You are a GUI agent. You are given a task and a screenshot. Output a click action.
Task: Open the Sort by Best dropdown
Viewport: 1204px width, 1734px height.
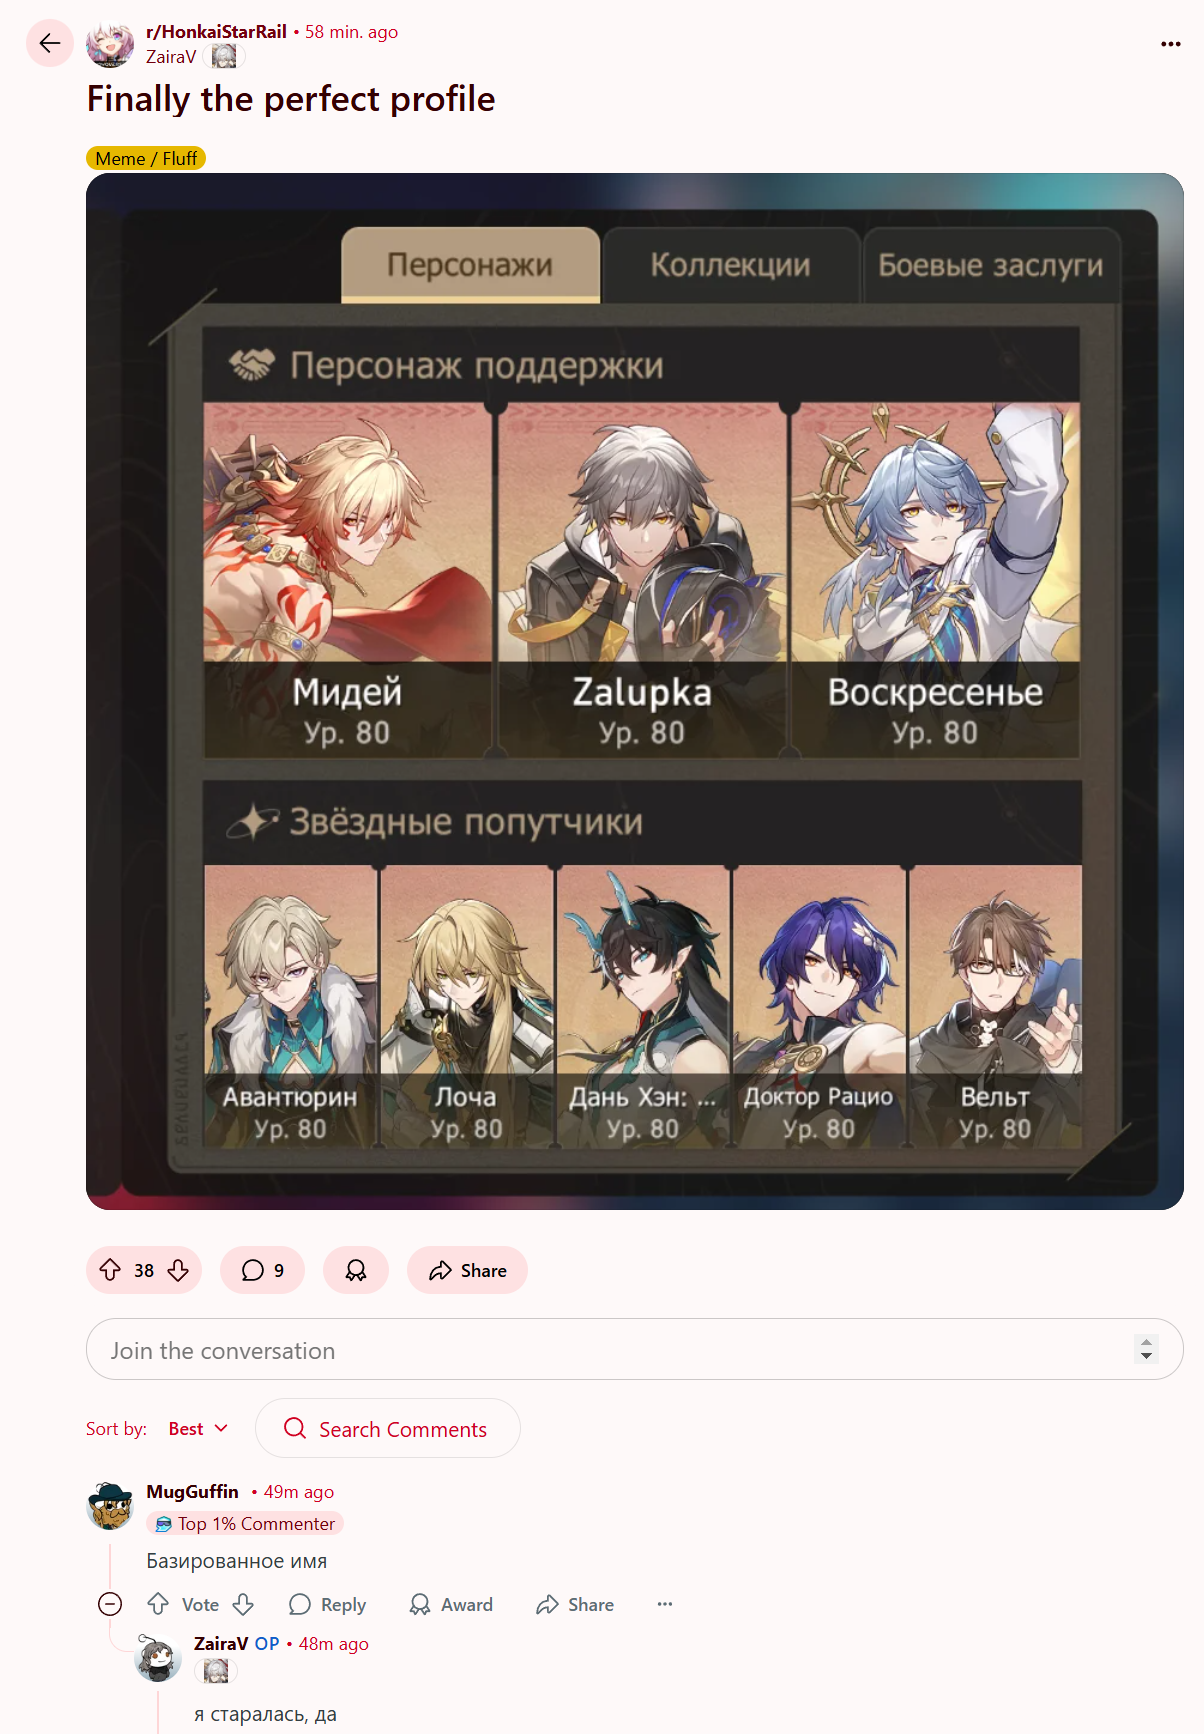click(x=198, y=1429)
